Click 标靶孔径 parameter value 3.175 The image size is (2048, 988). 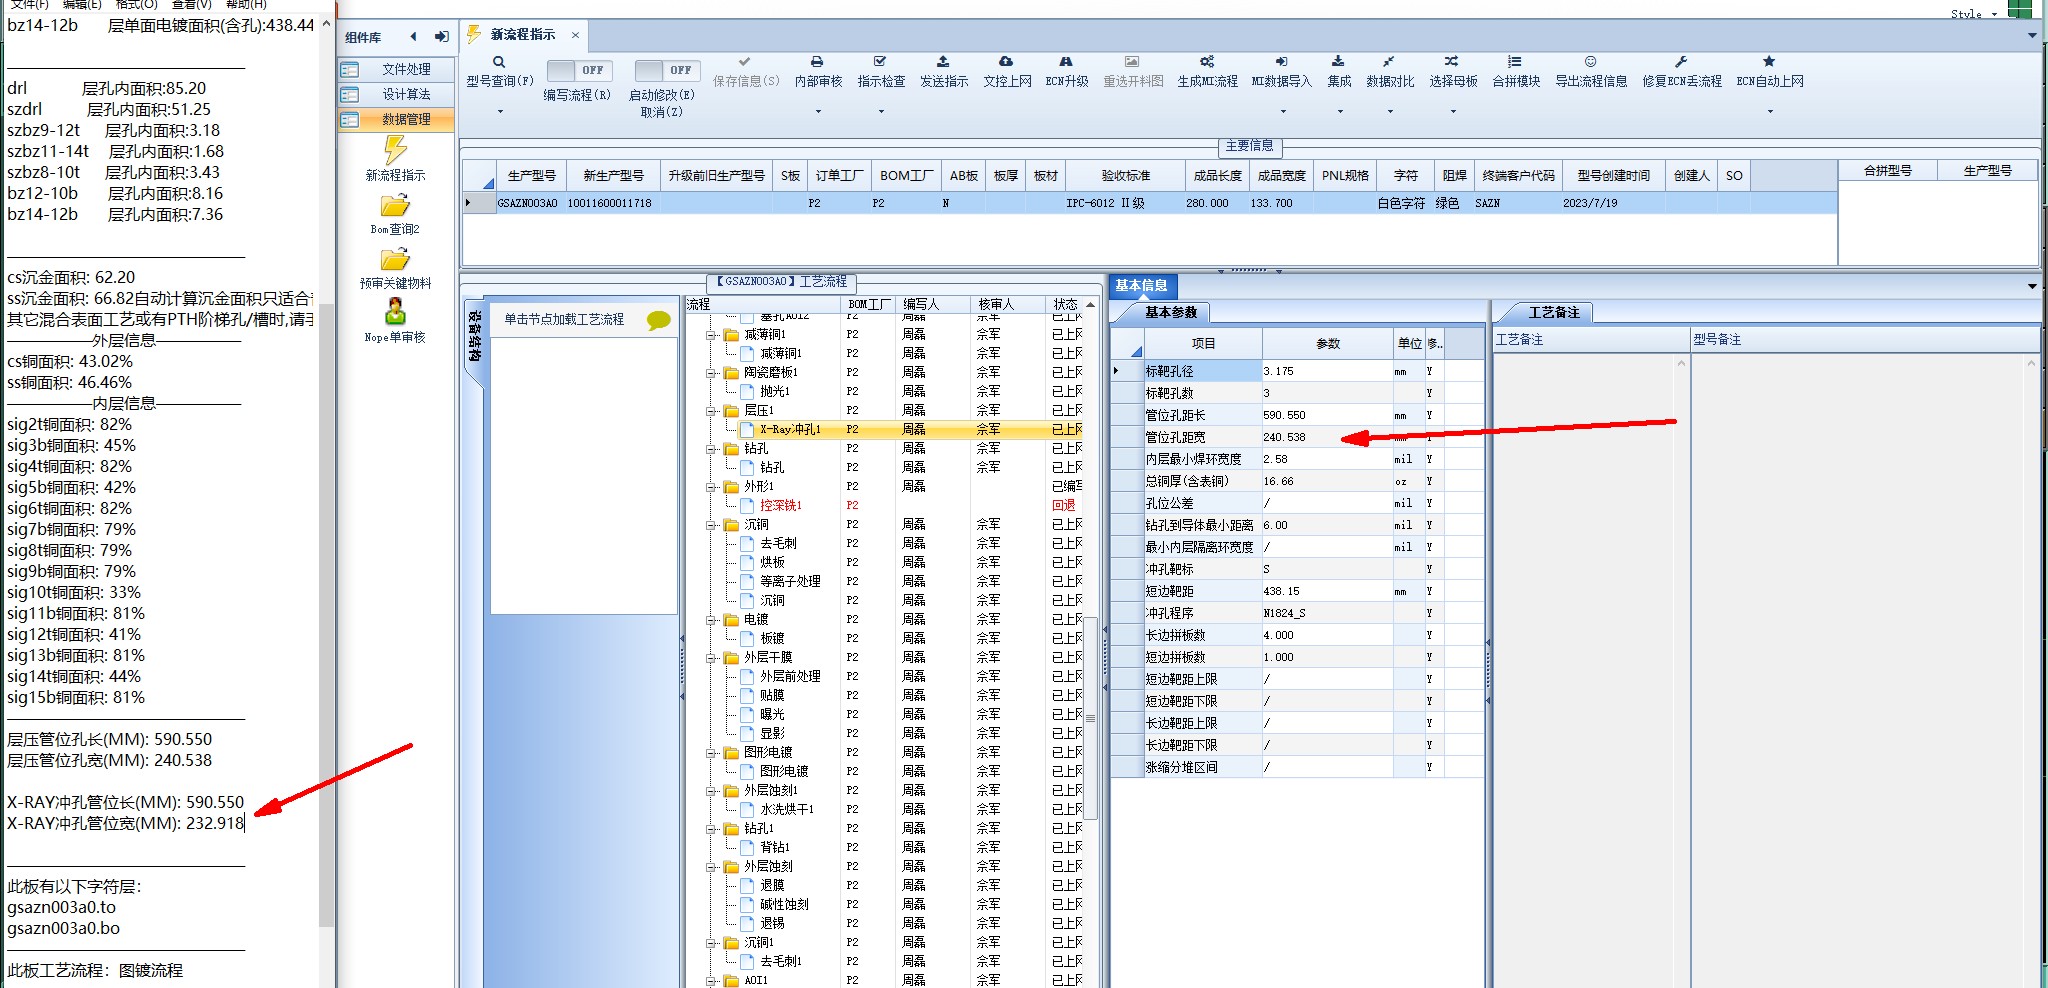[1327, 371]
